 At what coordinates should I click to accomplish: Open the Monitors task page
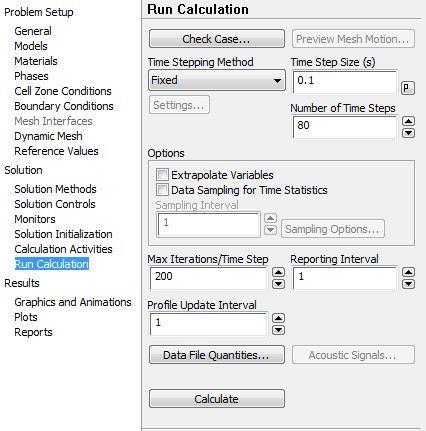[x=35, y=219]
